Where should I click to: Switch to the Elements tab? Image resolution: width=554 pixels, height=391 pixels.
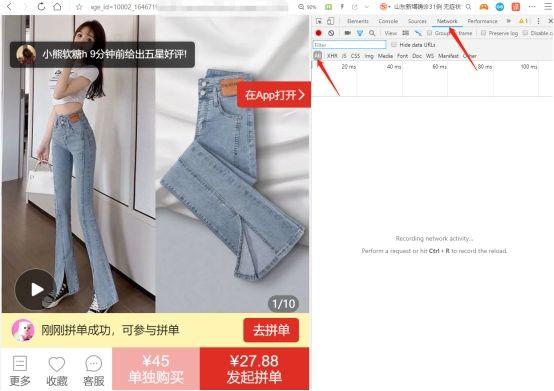click(x=358, y=21)
